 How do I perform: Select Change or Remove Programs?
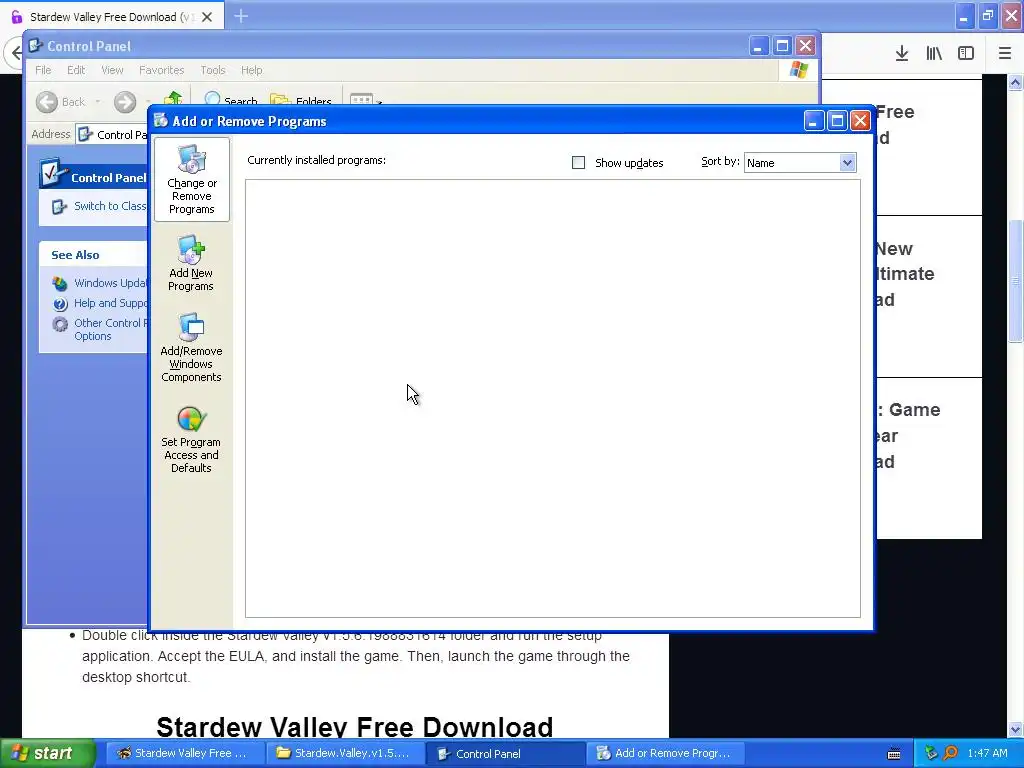coord(191,179)
